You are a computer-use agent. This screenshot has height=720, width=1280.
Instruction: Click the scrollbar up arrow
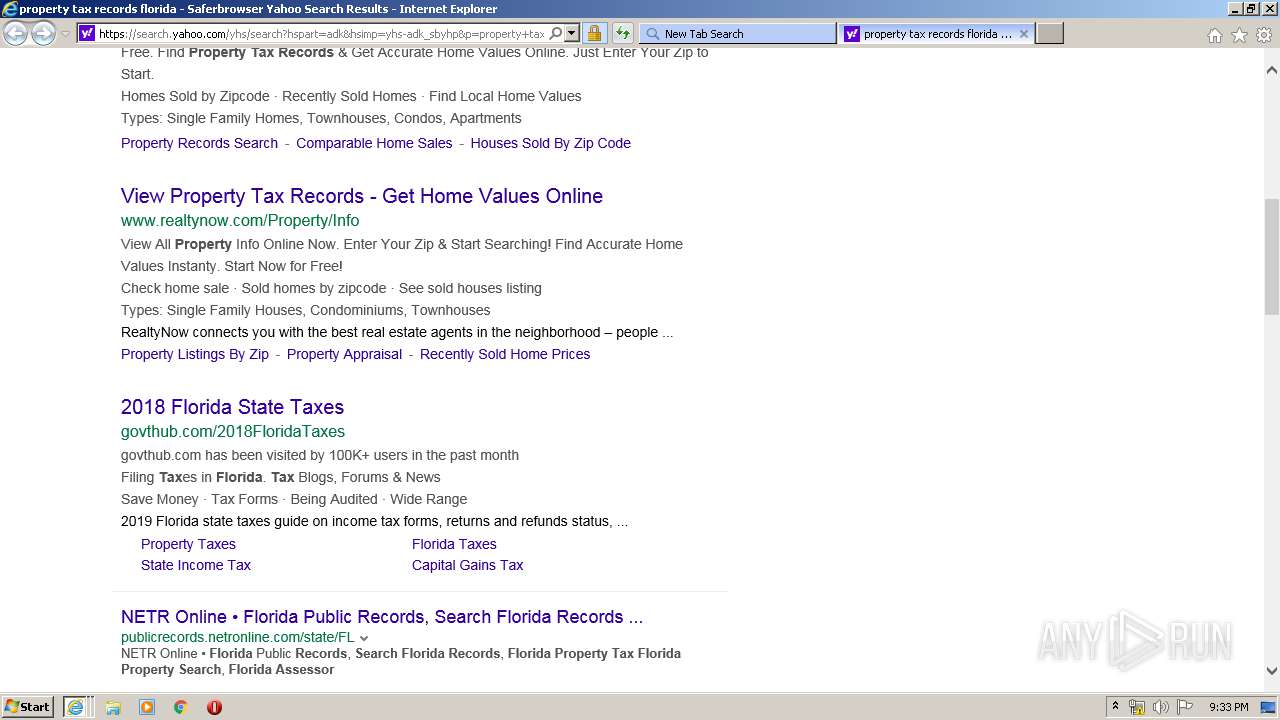tap(1271, 70)
